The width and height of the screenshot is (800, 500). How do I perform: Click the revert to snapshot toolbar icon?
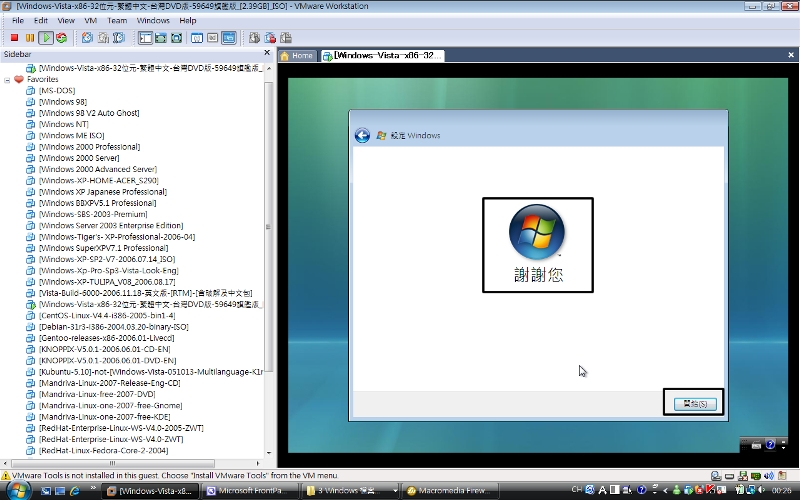pos(104,38)
